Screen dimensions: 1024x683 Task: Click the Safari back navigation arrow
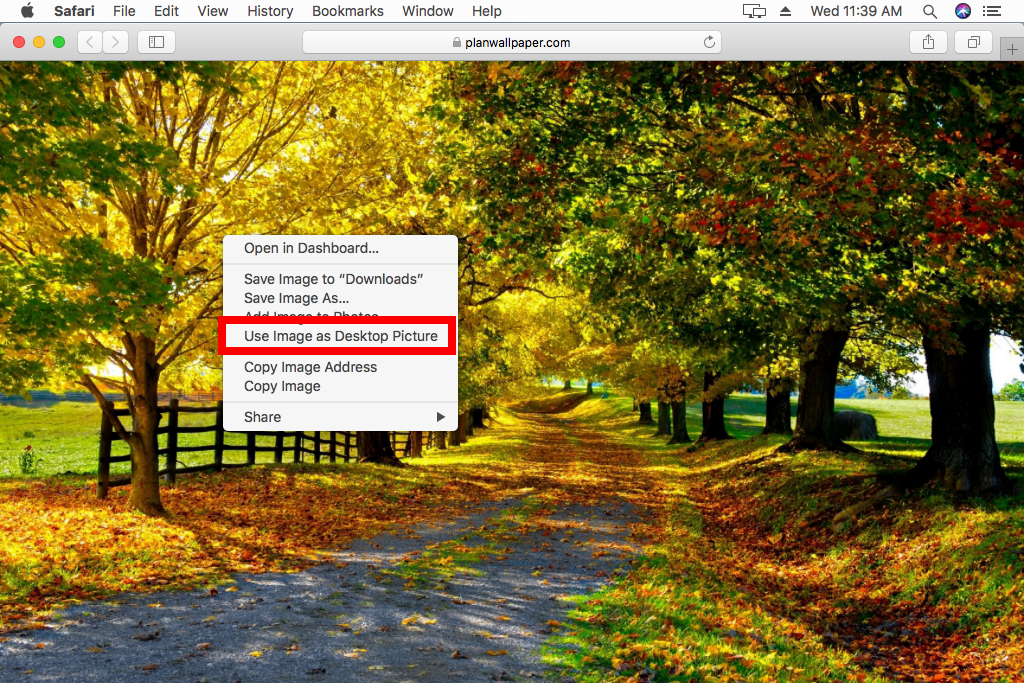90,42
